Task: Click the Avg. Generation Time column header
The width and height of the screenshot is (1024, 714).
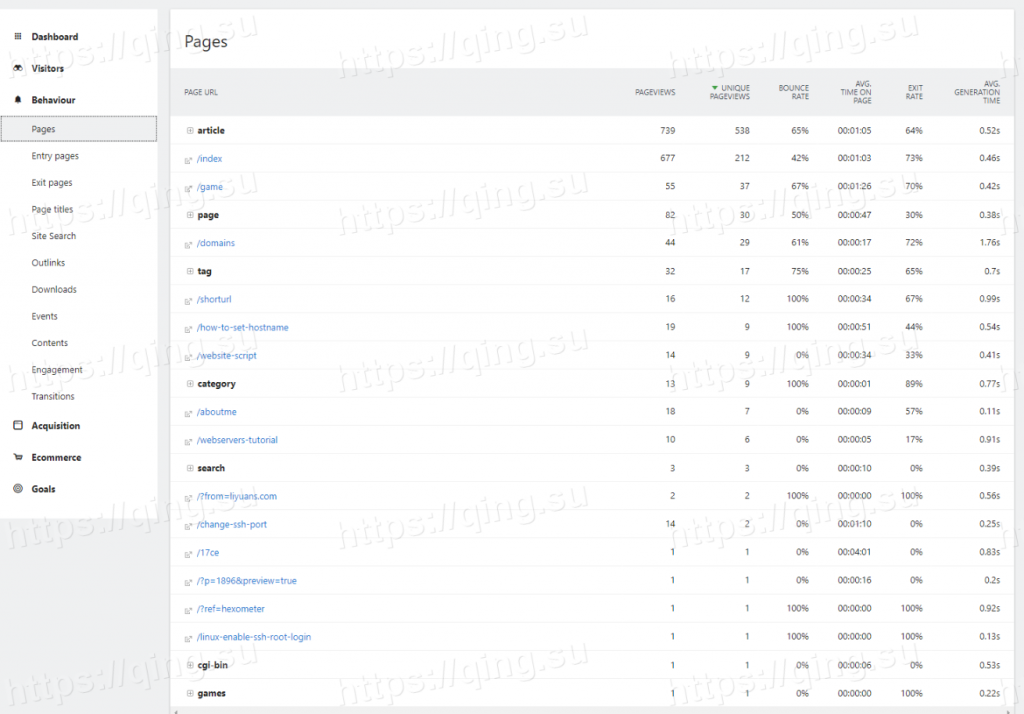Action: [977, 92]
